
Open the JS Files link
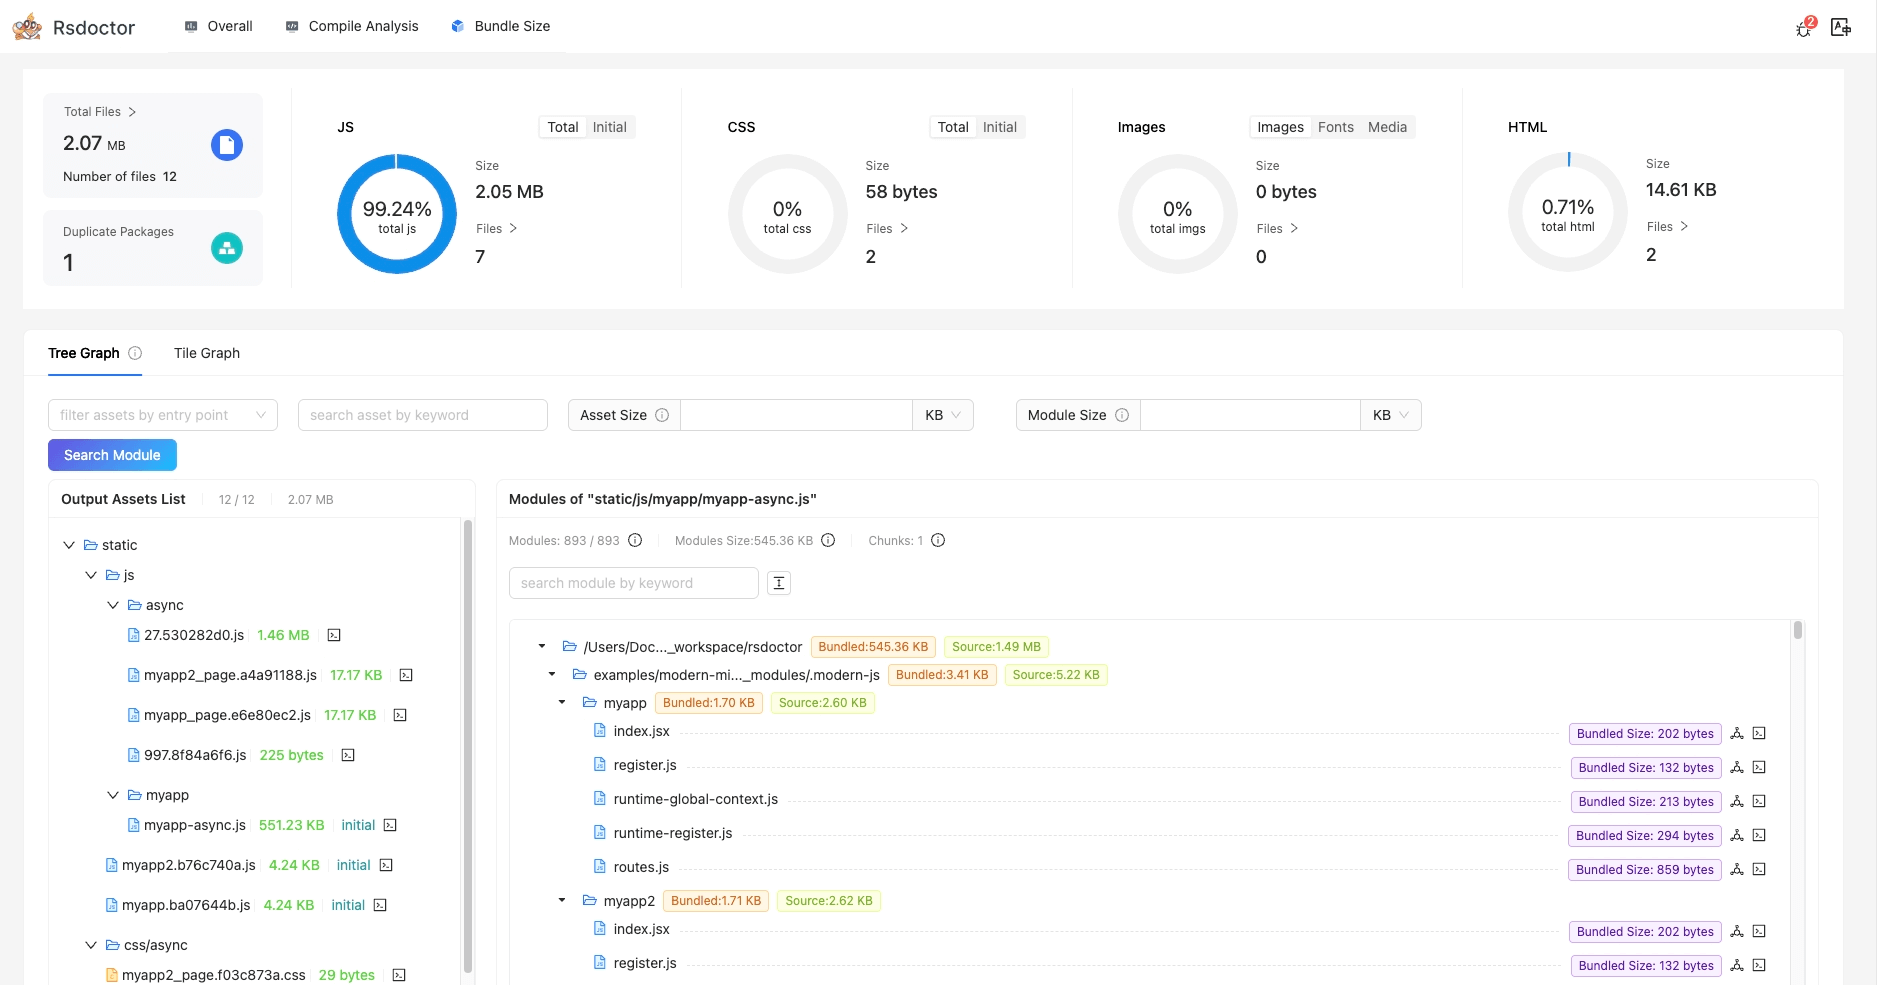pyautogui.click(x=496, y=229)
